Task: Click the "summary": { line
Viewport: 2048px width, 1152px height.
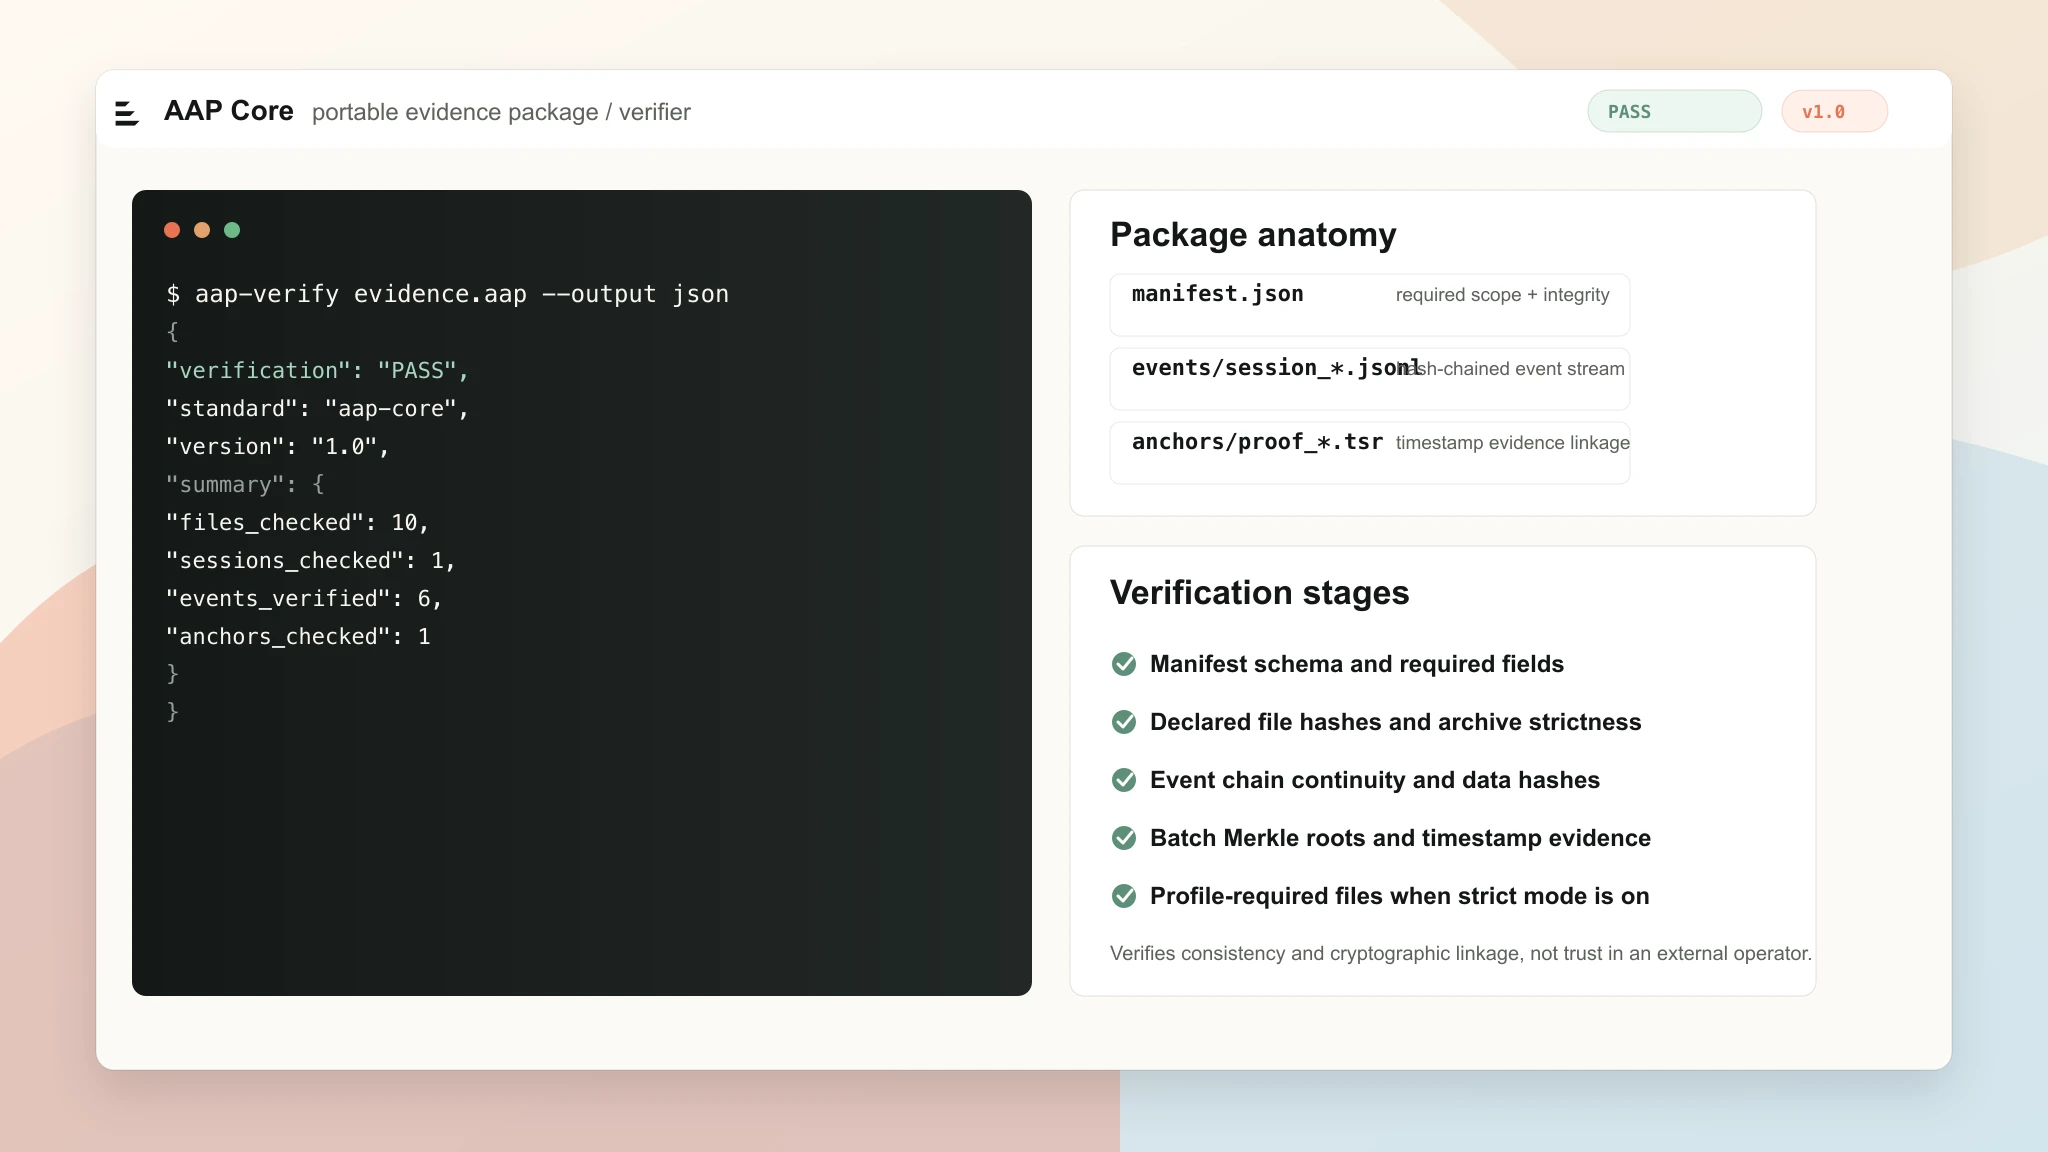Action: tap(245, 484)
